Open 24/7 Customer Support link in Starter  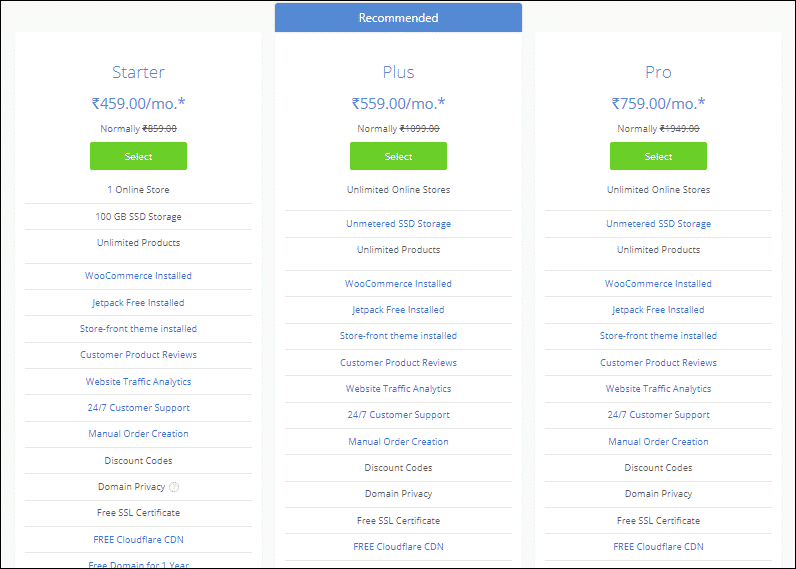pos(139,408)
